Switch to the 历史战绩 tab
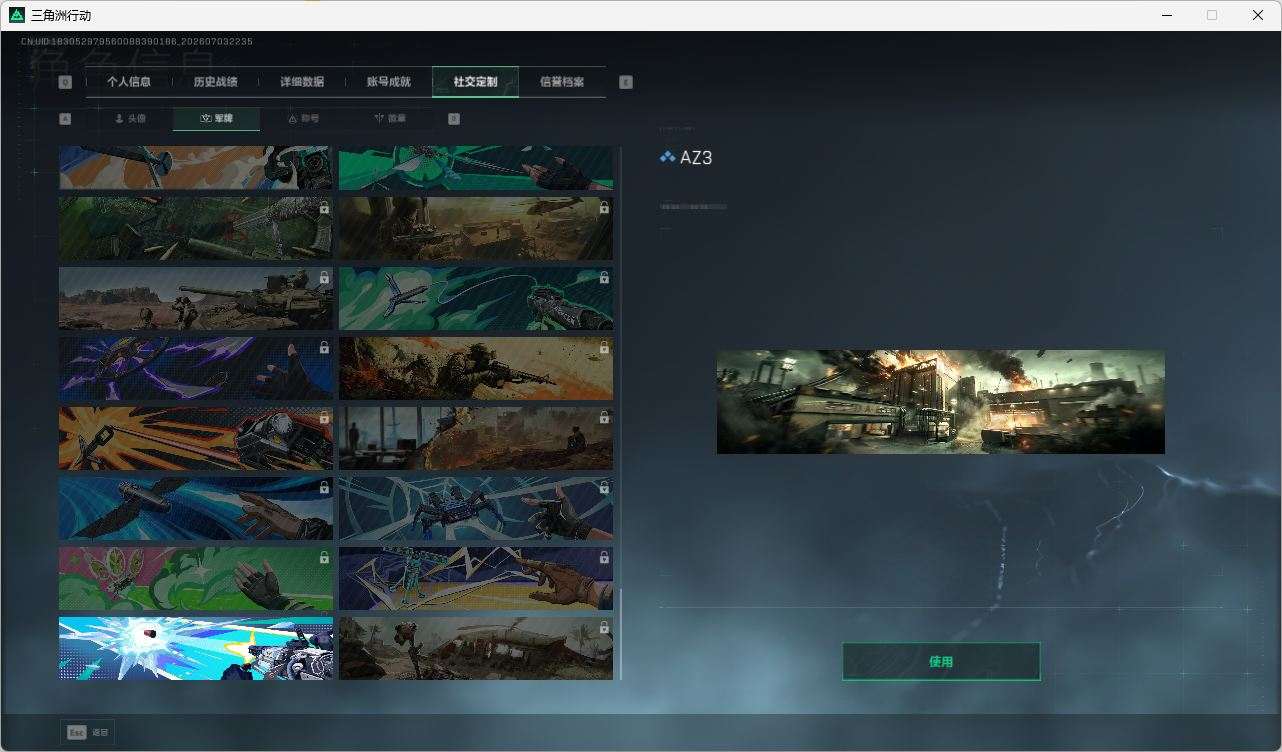 (x=215, y=82)
